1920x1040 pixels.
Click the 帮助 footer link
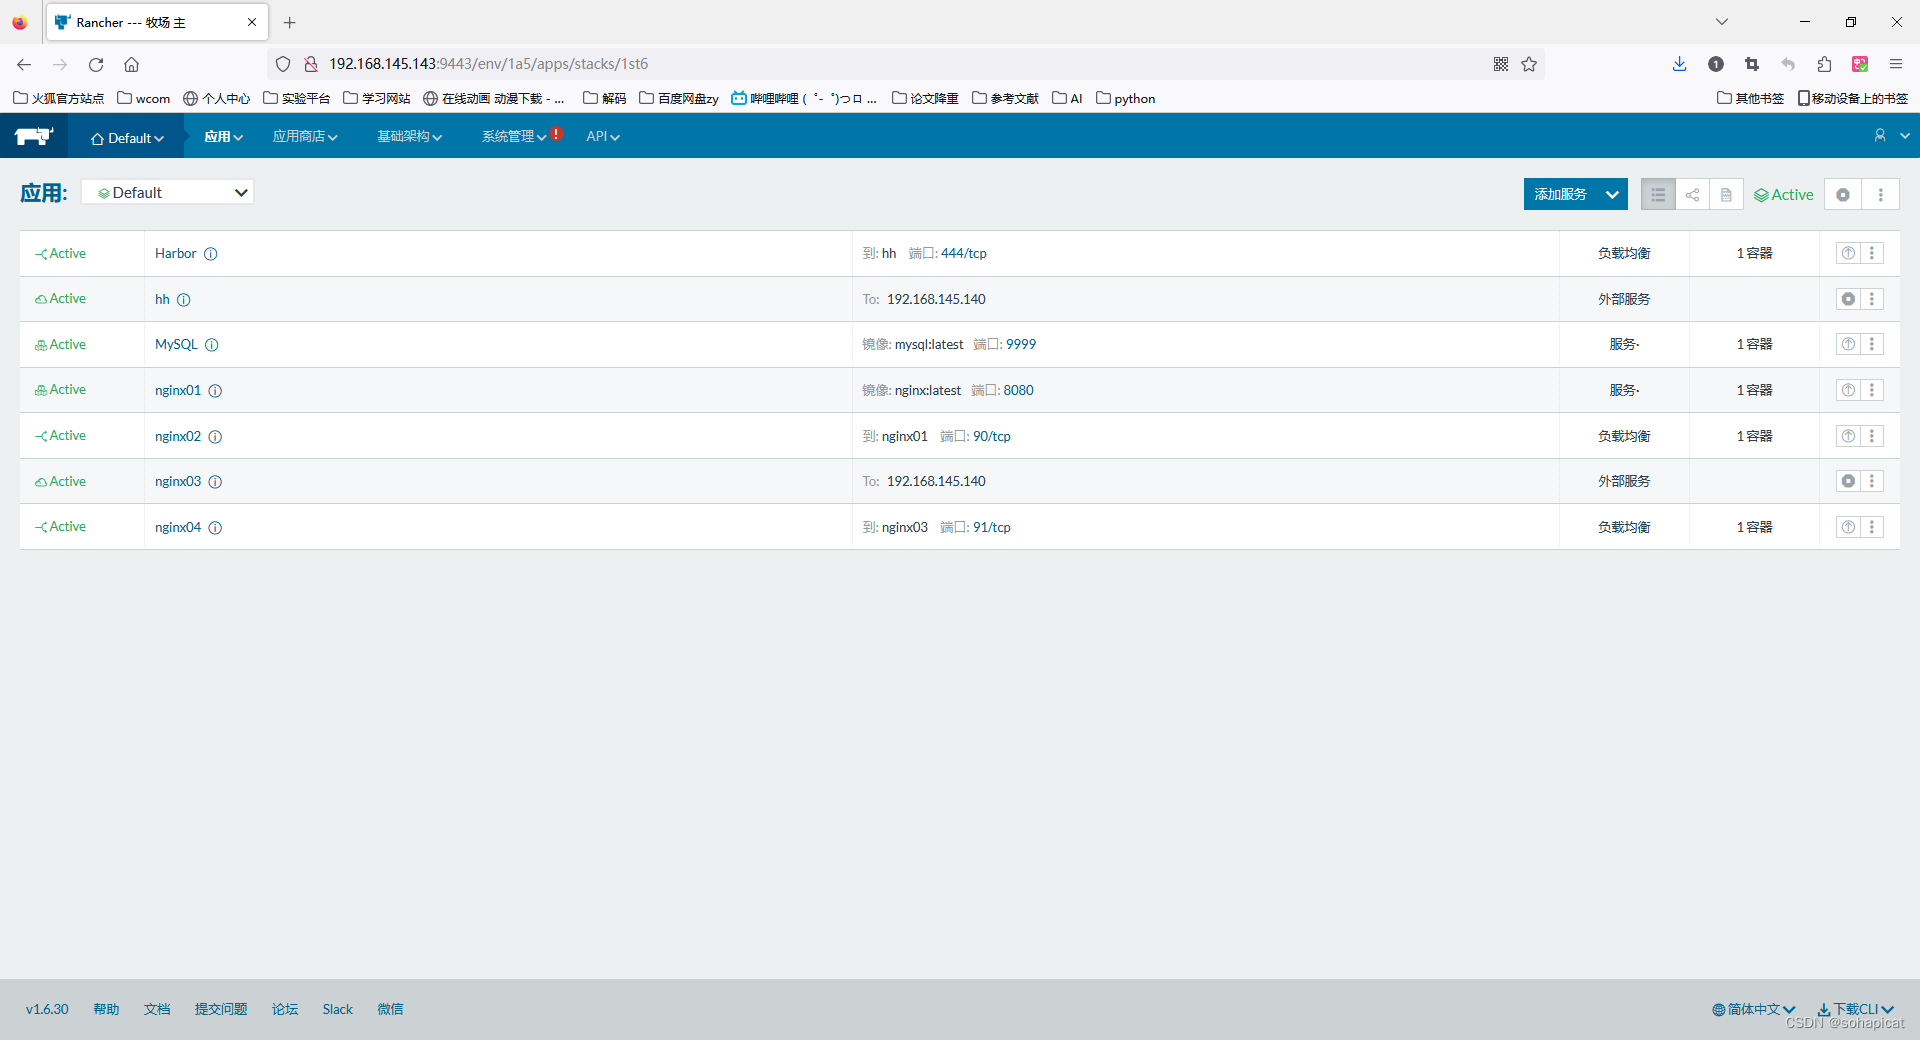point(106,1009)
